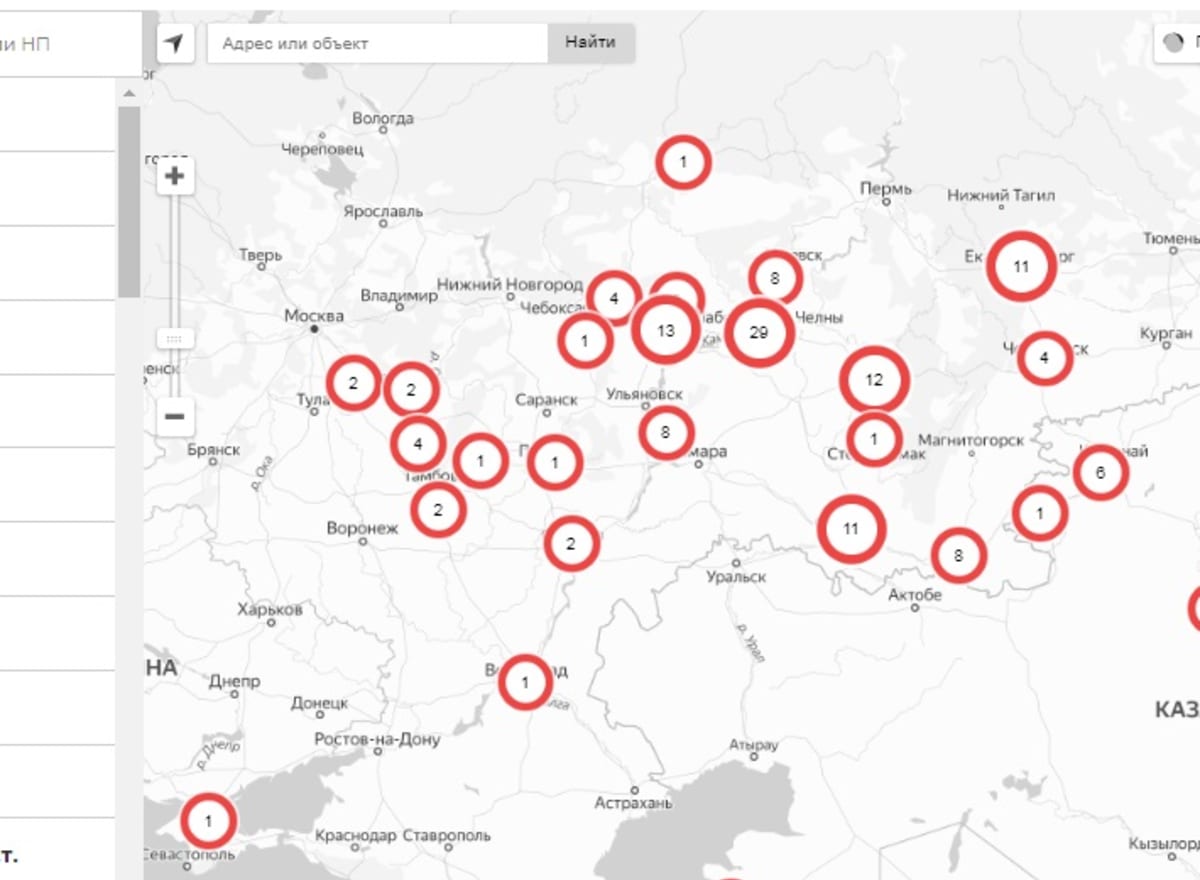
Task: Open the cluster marker with 29 points
Action: [759, 332]
